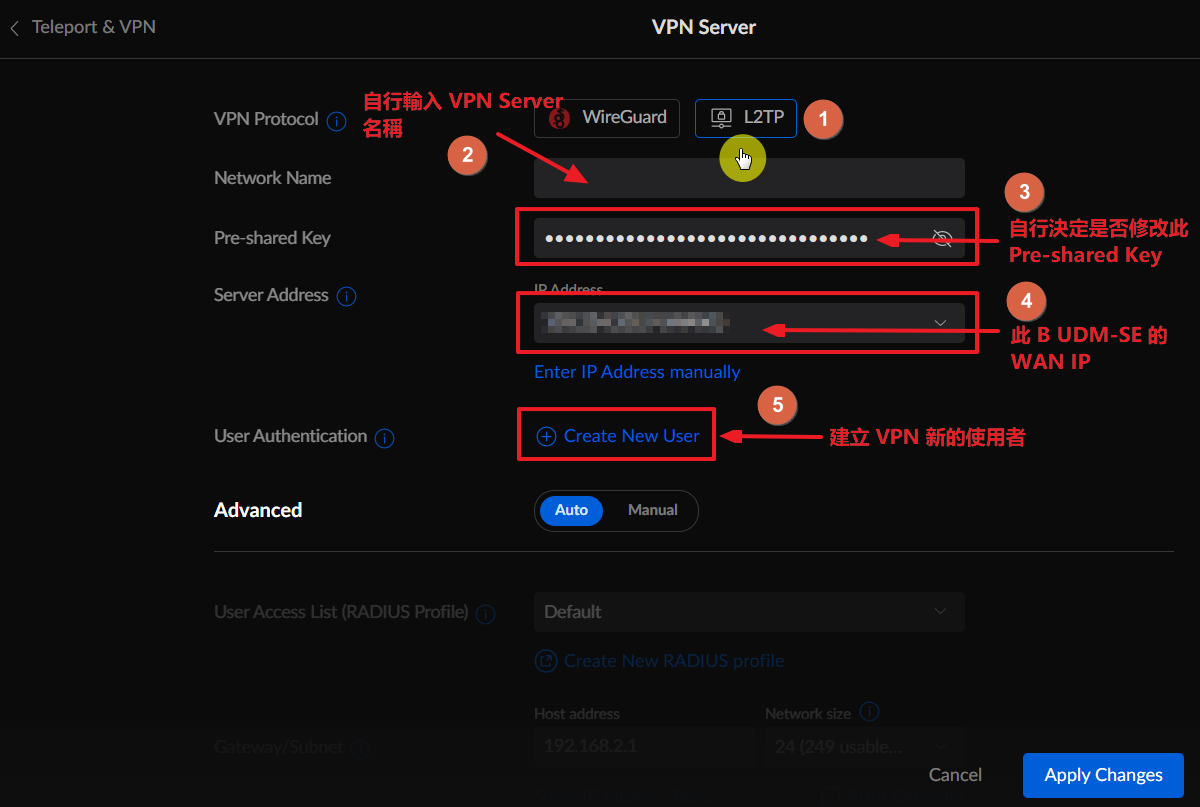Click the Host address field
1200x807 pixels.
point(643,746)
